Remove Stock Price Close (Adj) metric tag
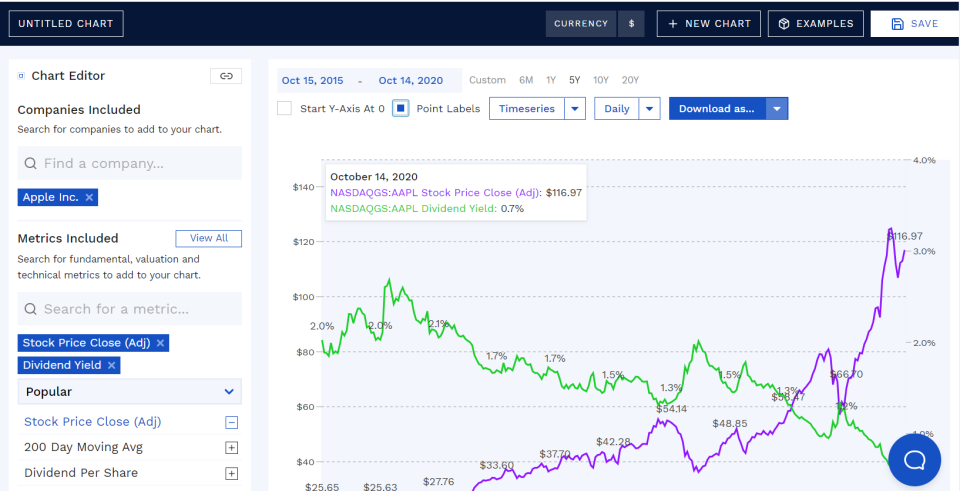 [x=161, y=343]
